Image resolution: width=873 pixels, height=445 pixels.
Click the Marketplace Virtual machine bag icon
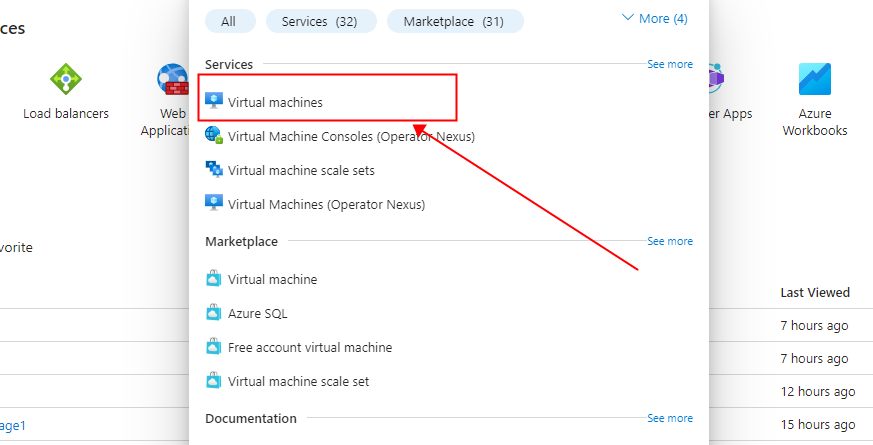click(x=214, y=279)
